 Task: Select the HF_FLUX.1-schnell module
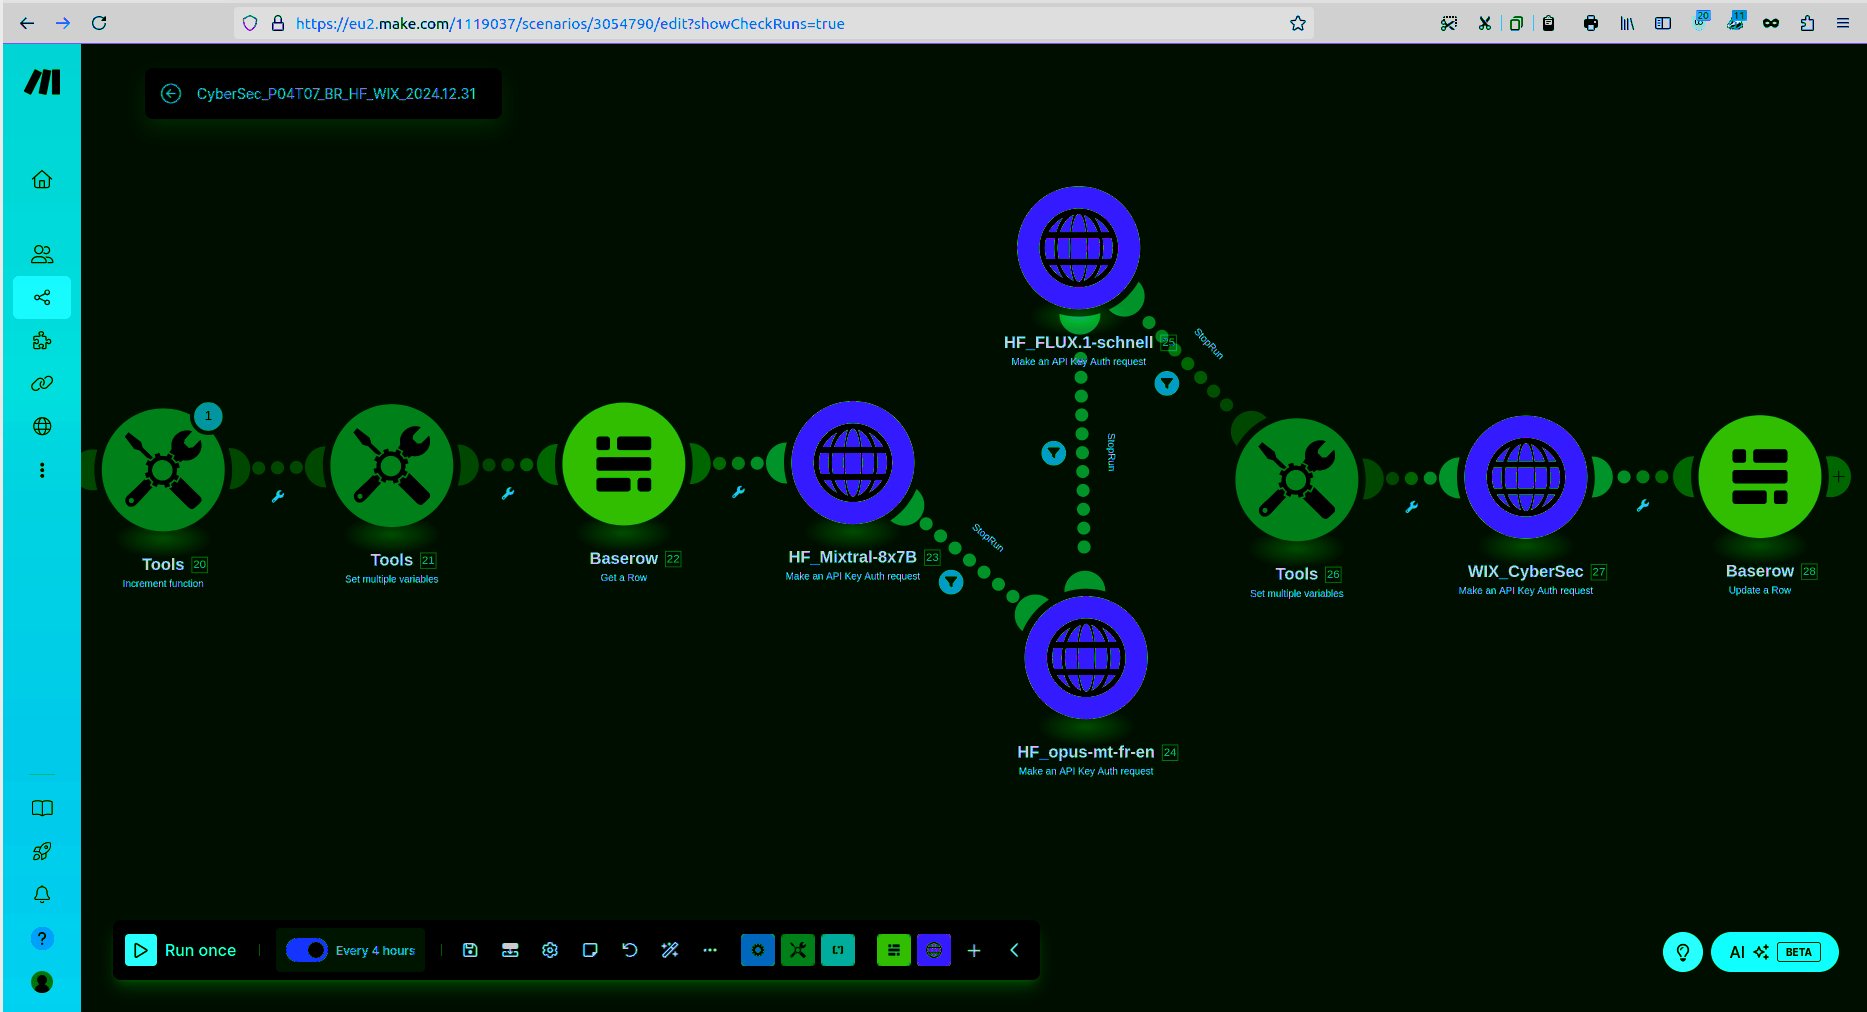click(x=1079, y=248)
